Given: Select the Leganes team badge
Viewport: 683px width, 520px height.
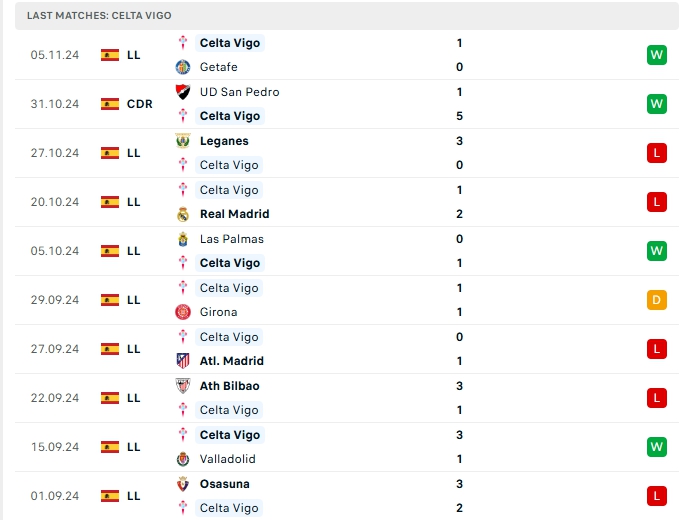Looking at the screenshot, I should (182, 141).
